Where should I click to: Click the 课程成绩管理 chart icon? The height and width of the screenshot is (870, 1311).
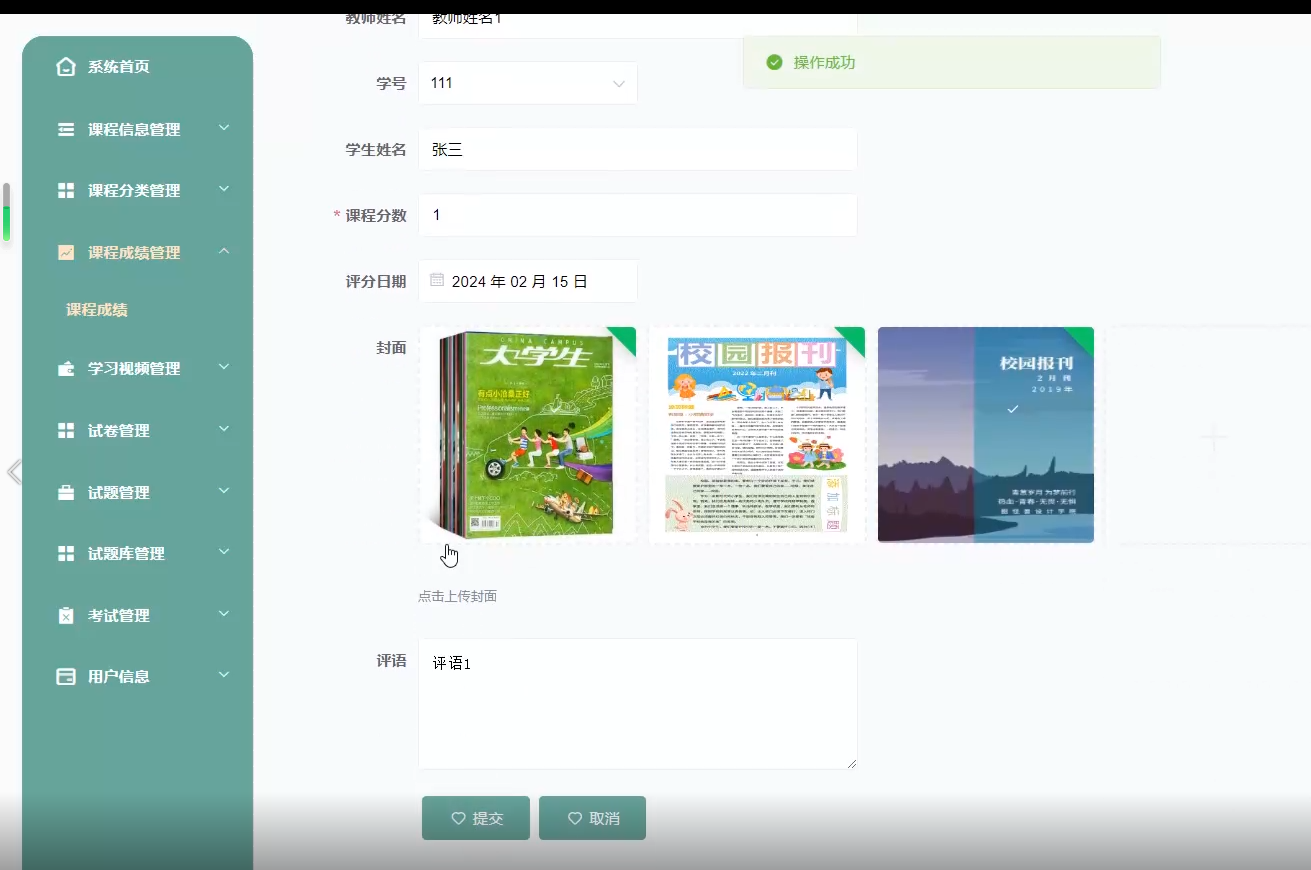[x=66, y=253]
